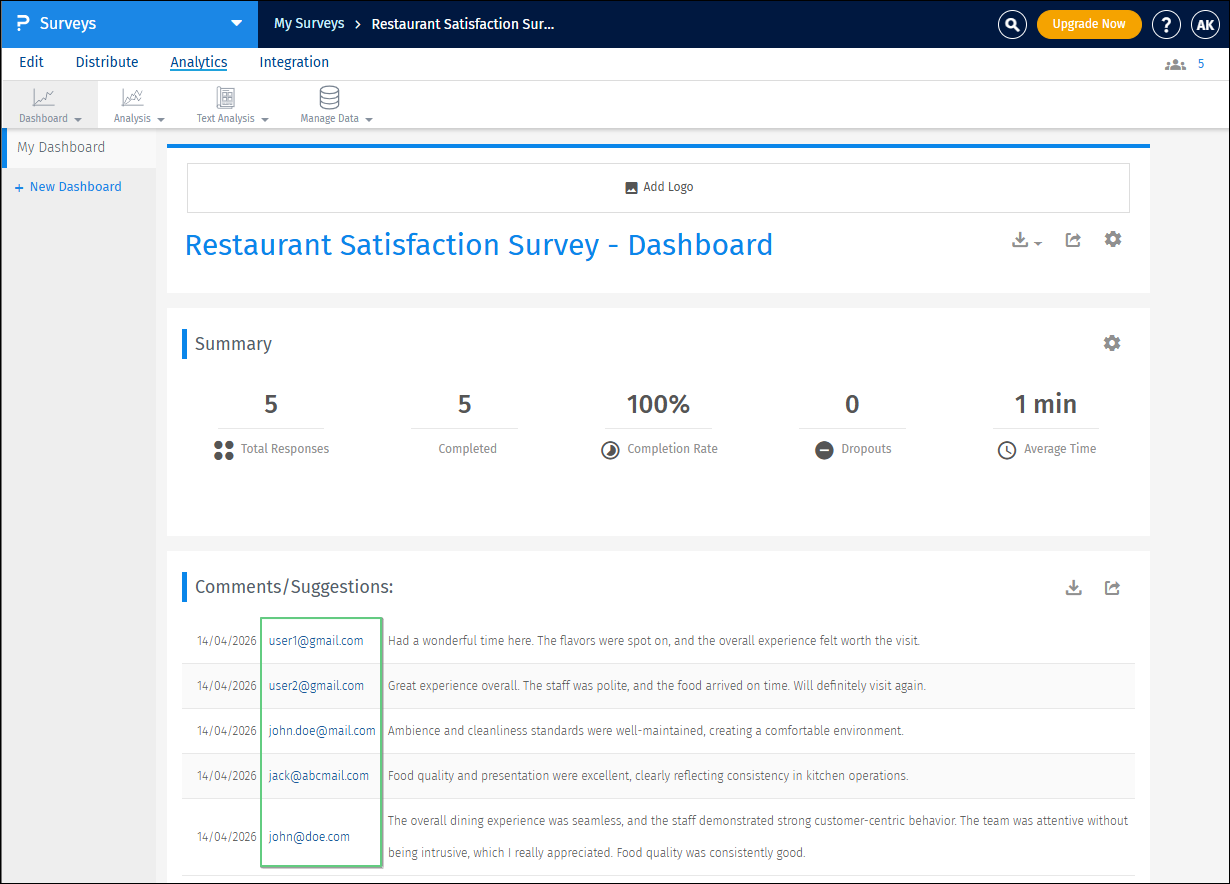The height and width of the screenshot is (884, 1230).
Task: Open dashboard settings gear beside title
Action: click(x=1112, y=240)
